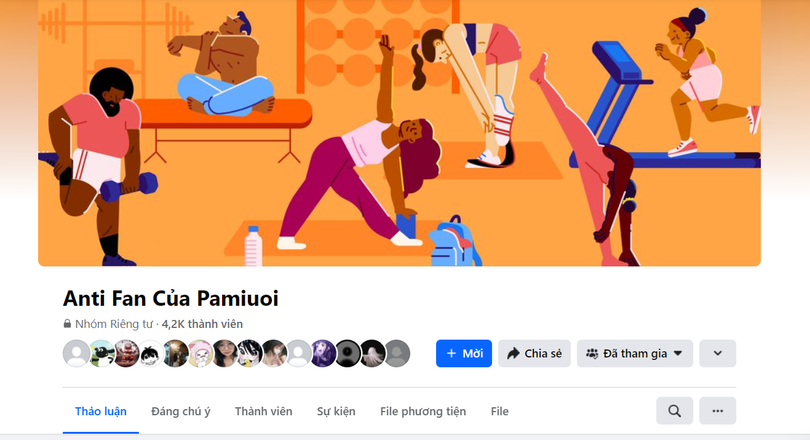Select the File phương tiện tab

423,411
